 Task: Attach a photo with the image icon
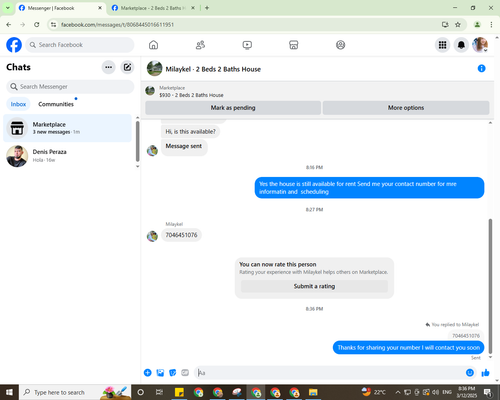coord(160,373)
